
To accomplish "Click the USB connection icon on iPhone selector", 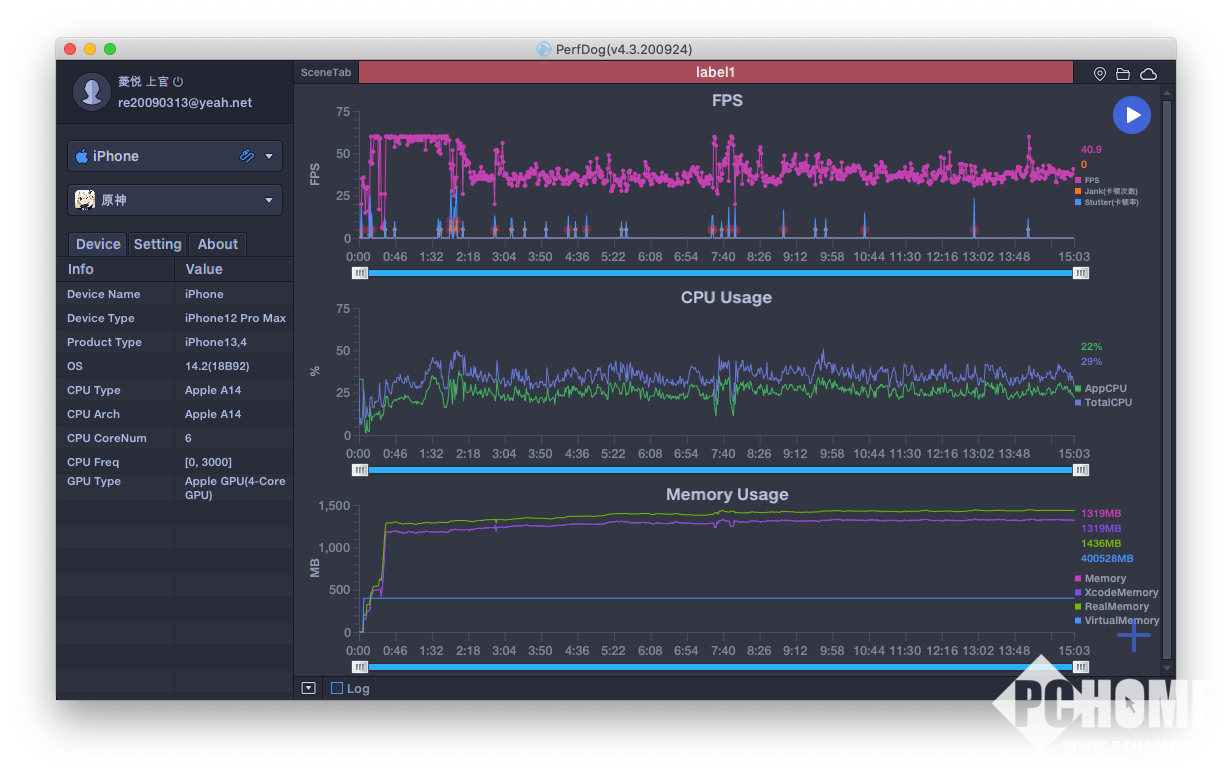I will pos(247,156).
